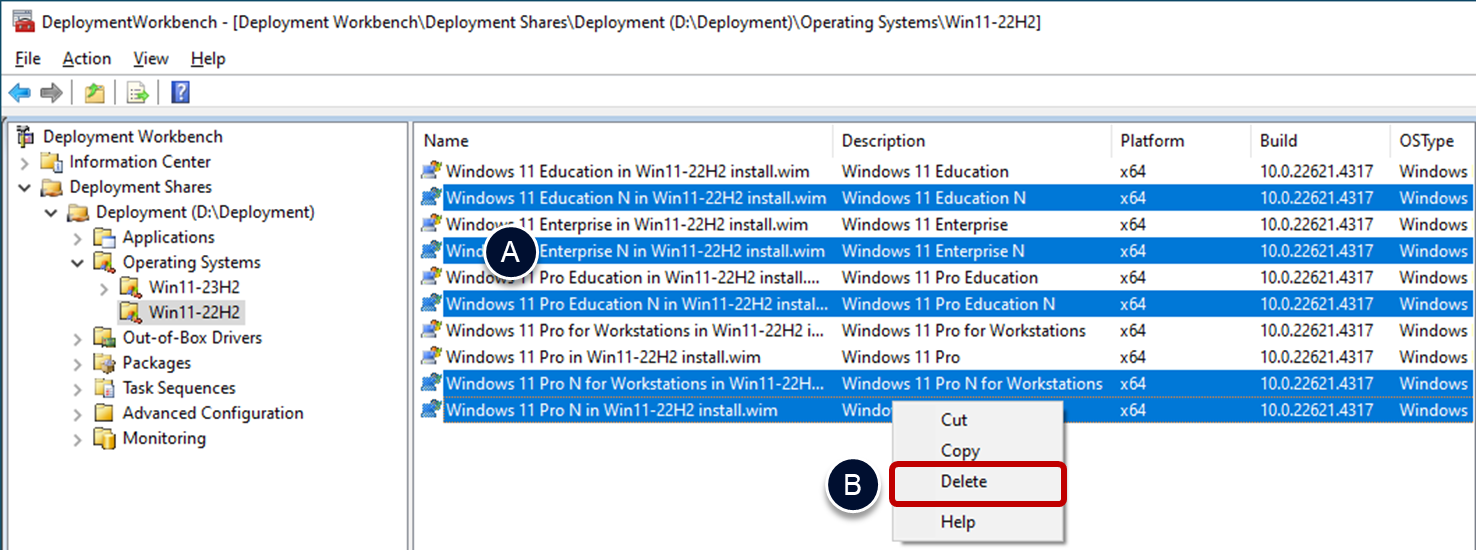Viewport: 1476px width, 550px height.
Task: Sort by the OSType column header
Action: (1433, 141)
